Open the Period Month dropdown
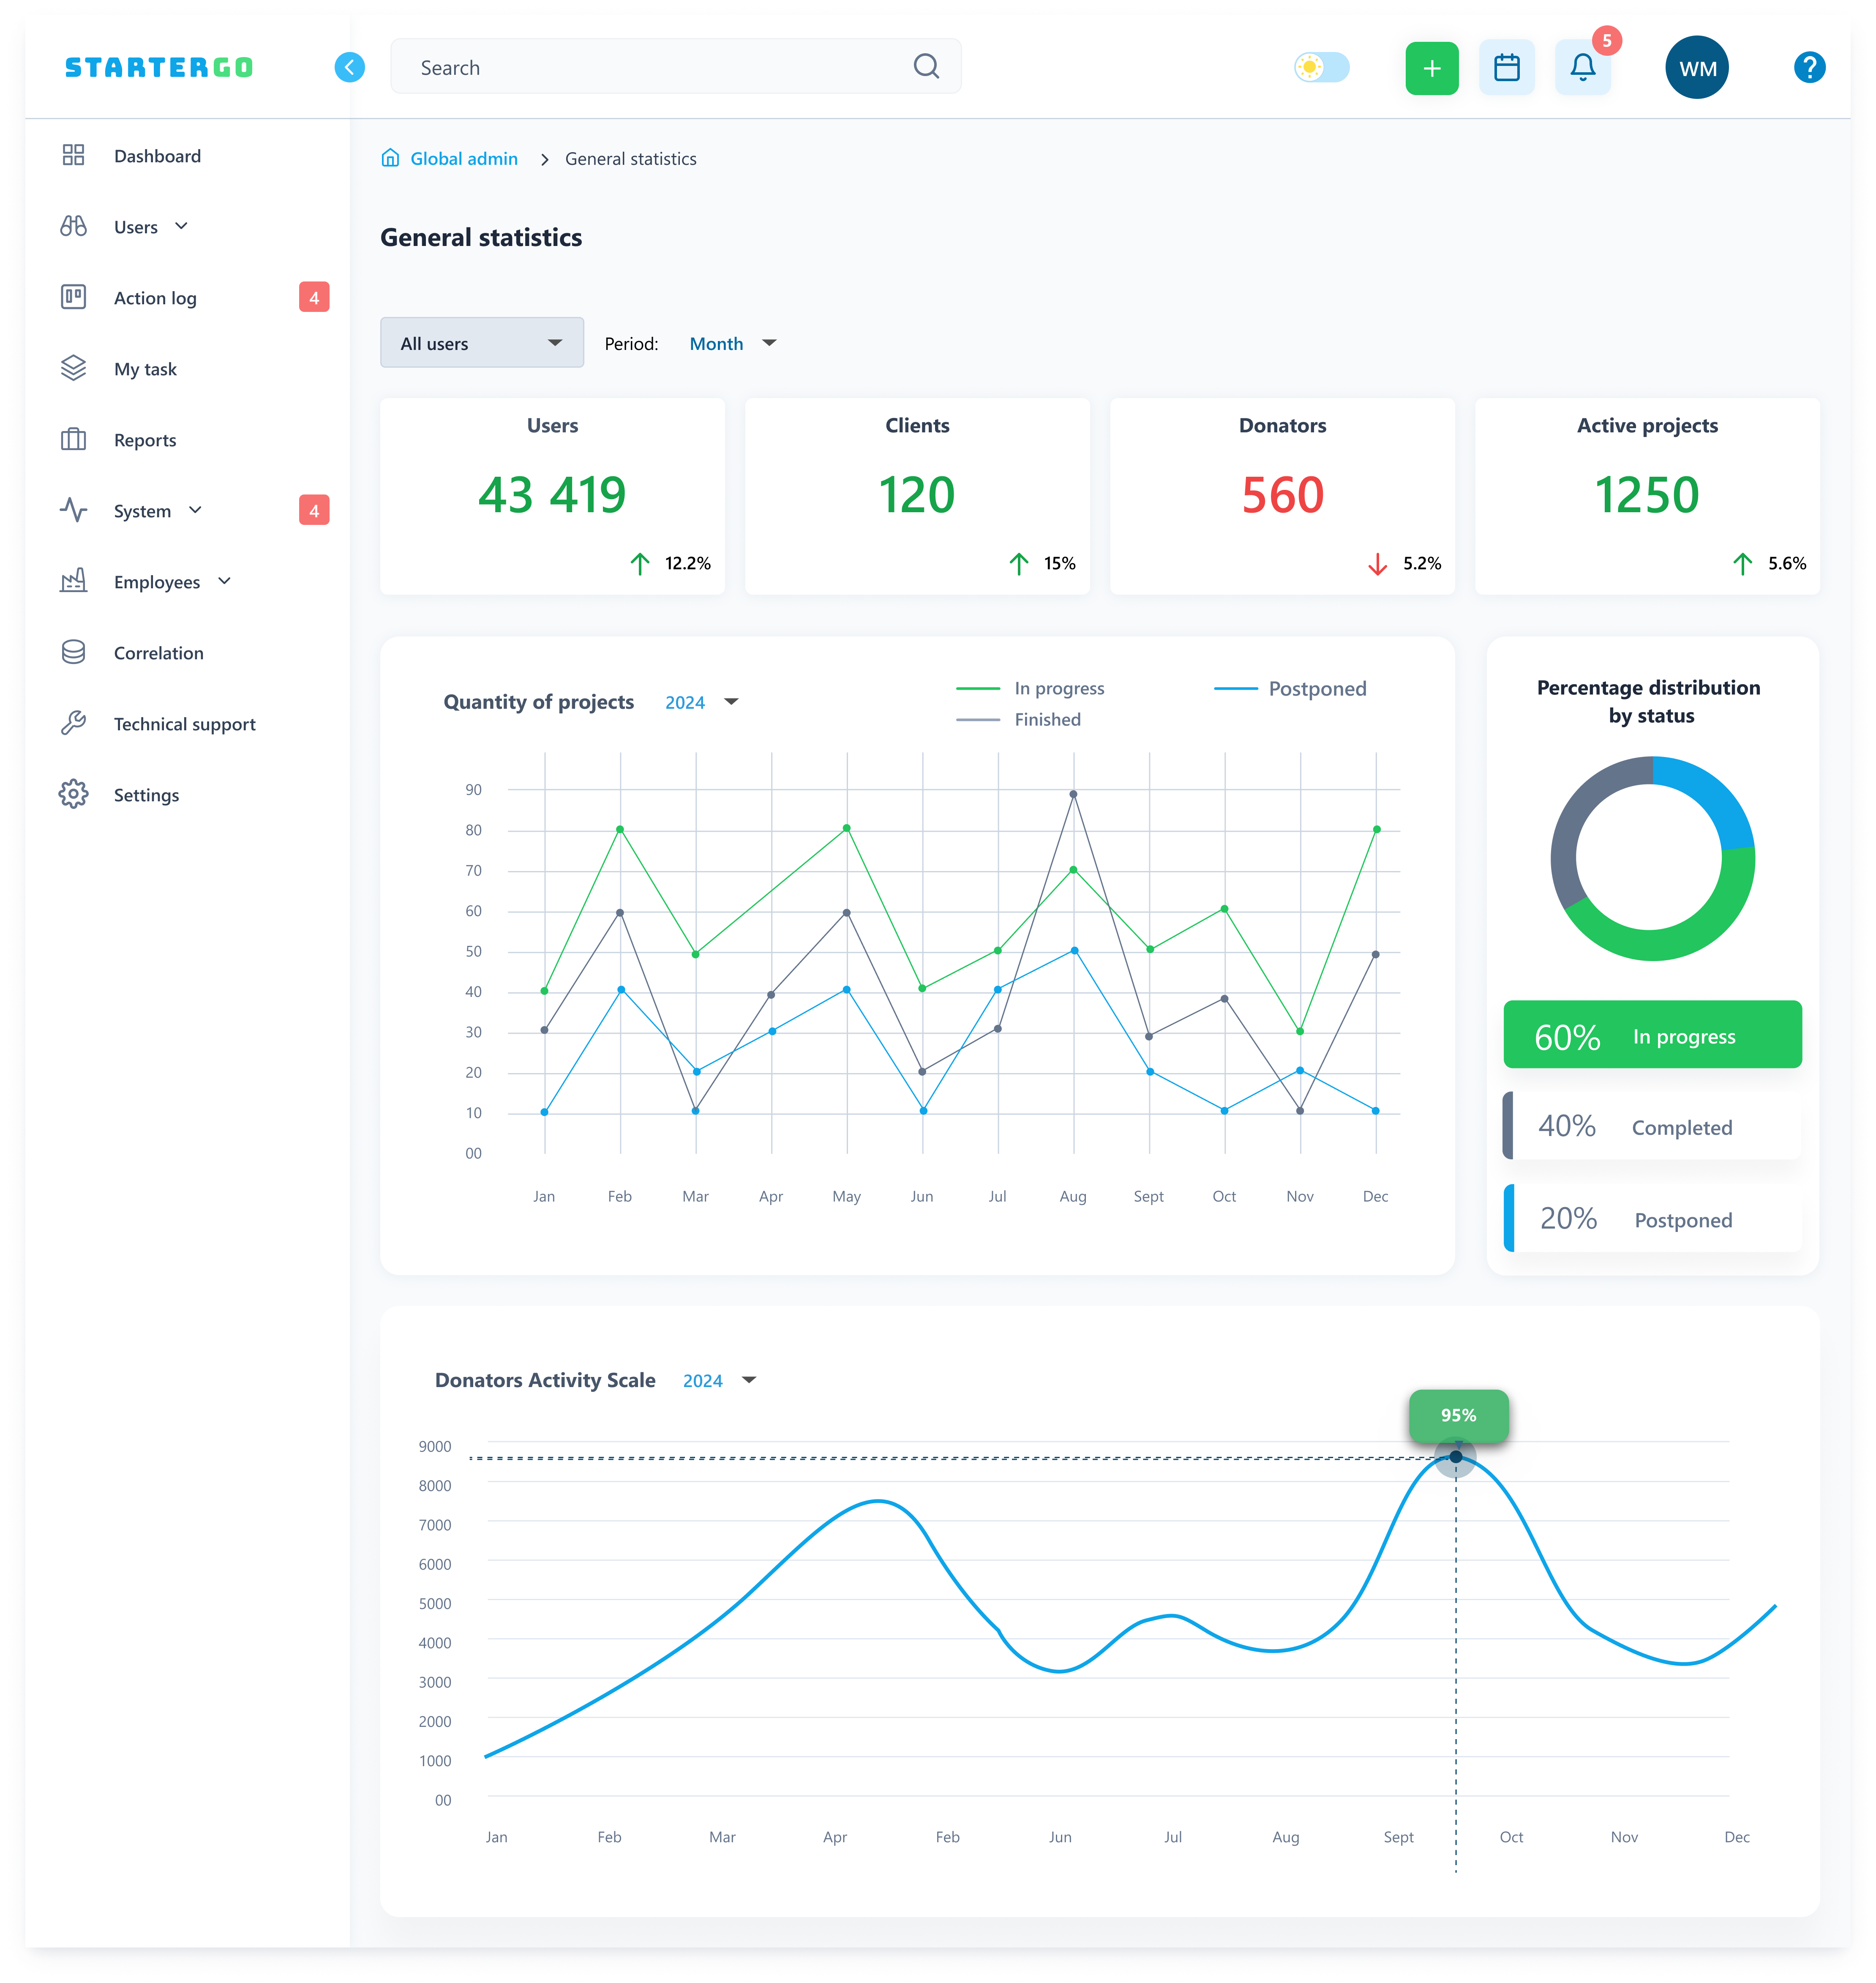 (732, 343)
